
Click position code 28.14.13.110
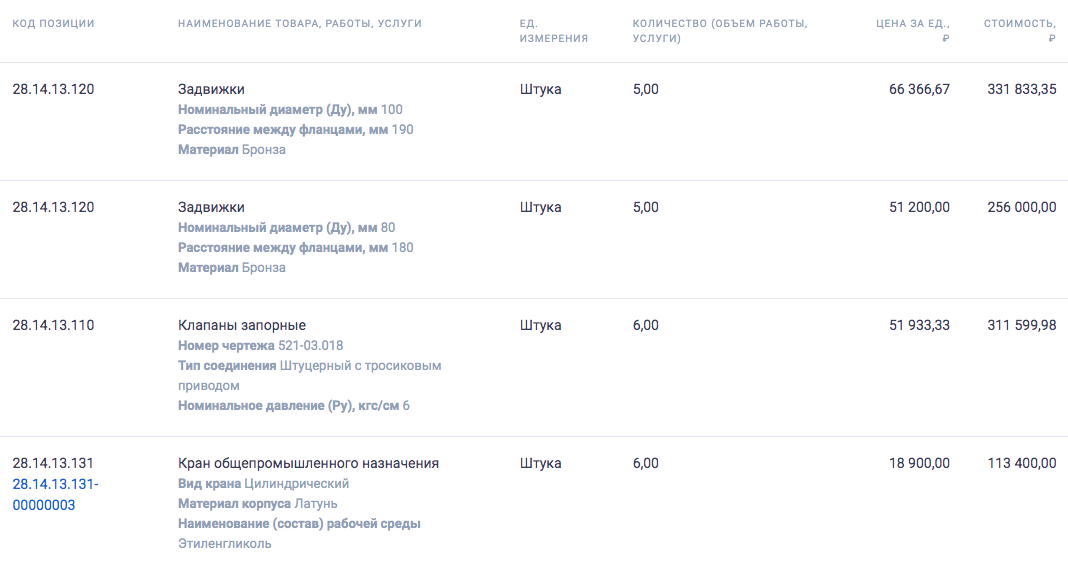tap(53, 325)
